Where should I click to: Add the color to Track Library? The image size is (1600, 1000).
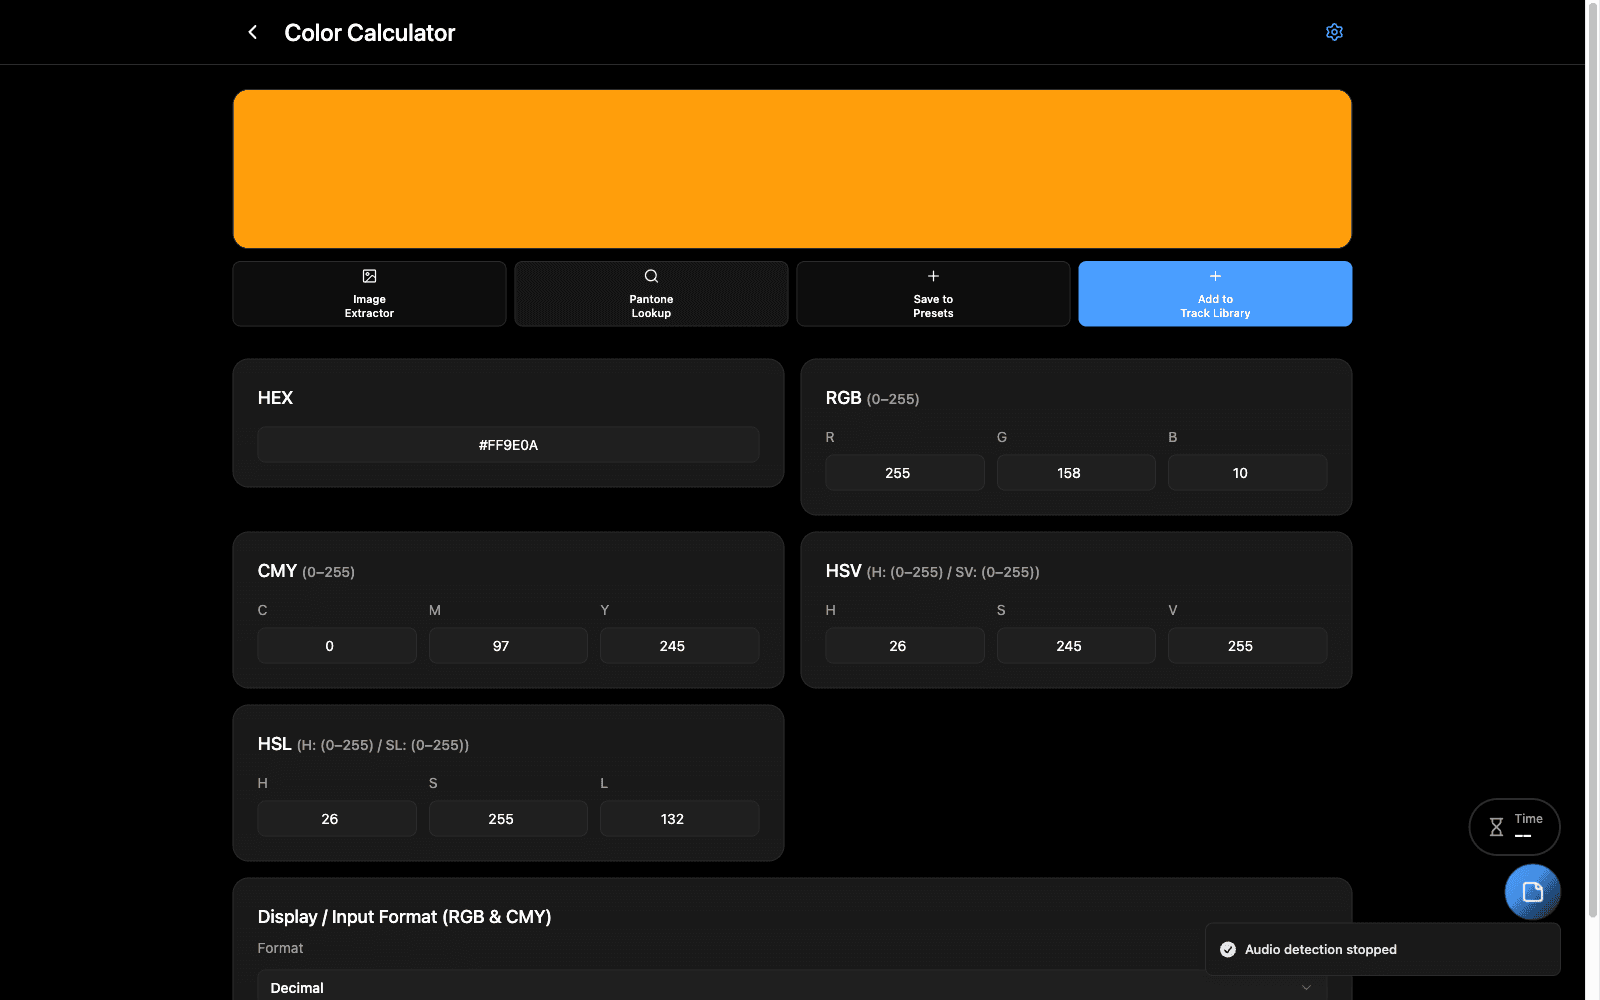(1215, 294)
